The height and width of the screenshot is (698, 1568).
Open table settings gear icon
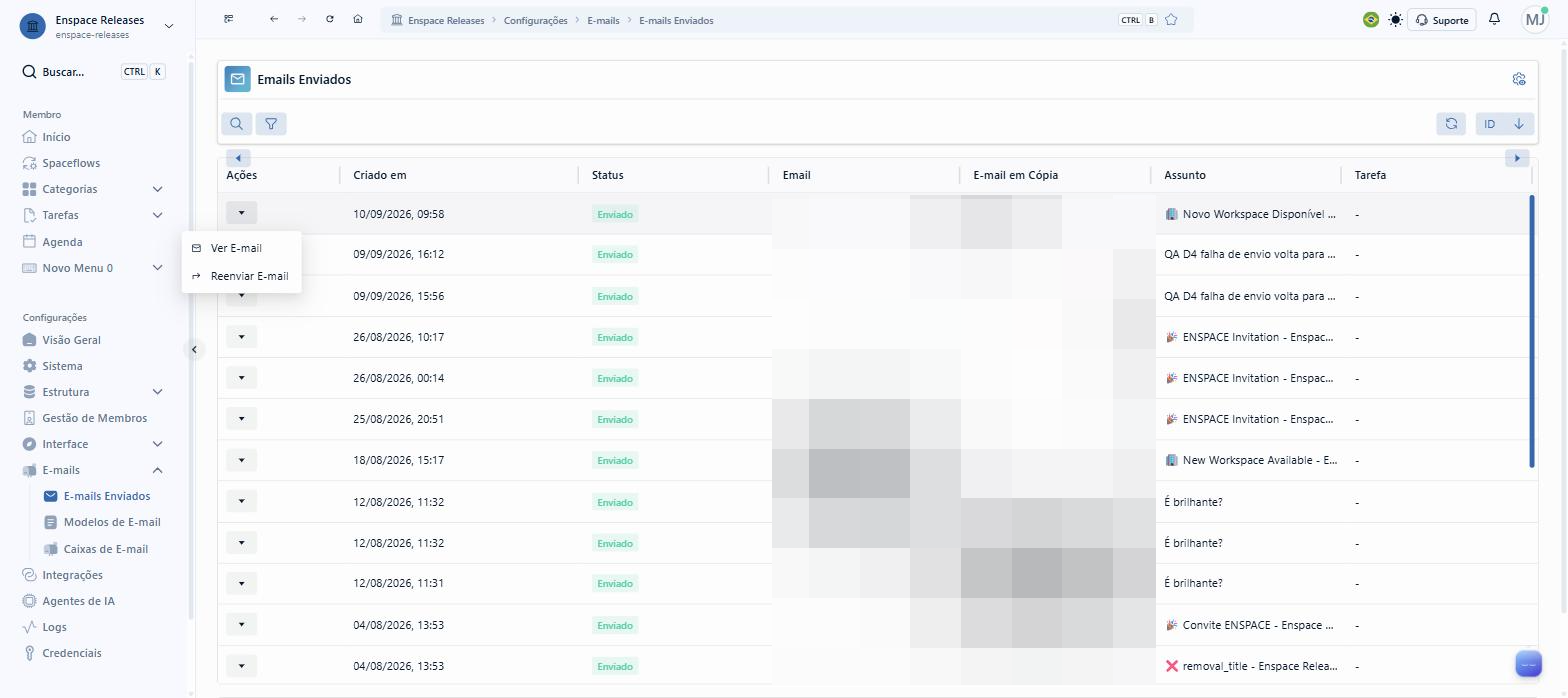(1519, 79)
